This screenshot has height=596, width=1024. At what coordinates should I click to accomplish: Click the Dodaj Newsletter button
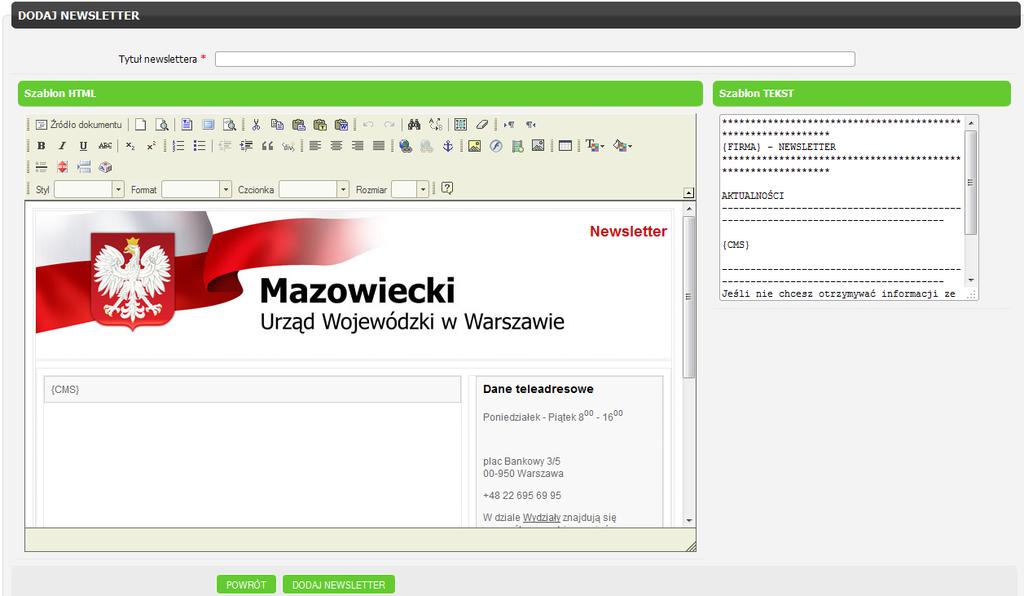[338, 585]
